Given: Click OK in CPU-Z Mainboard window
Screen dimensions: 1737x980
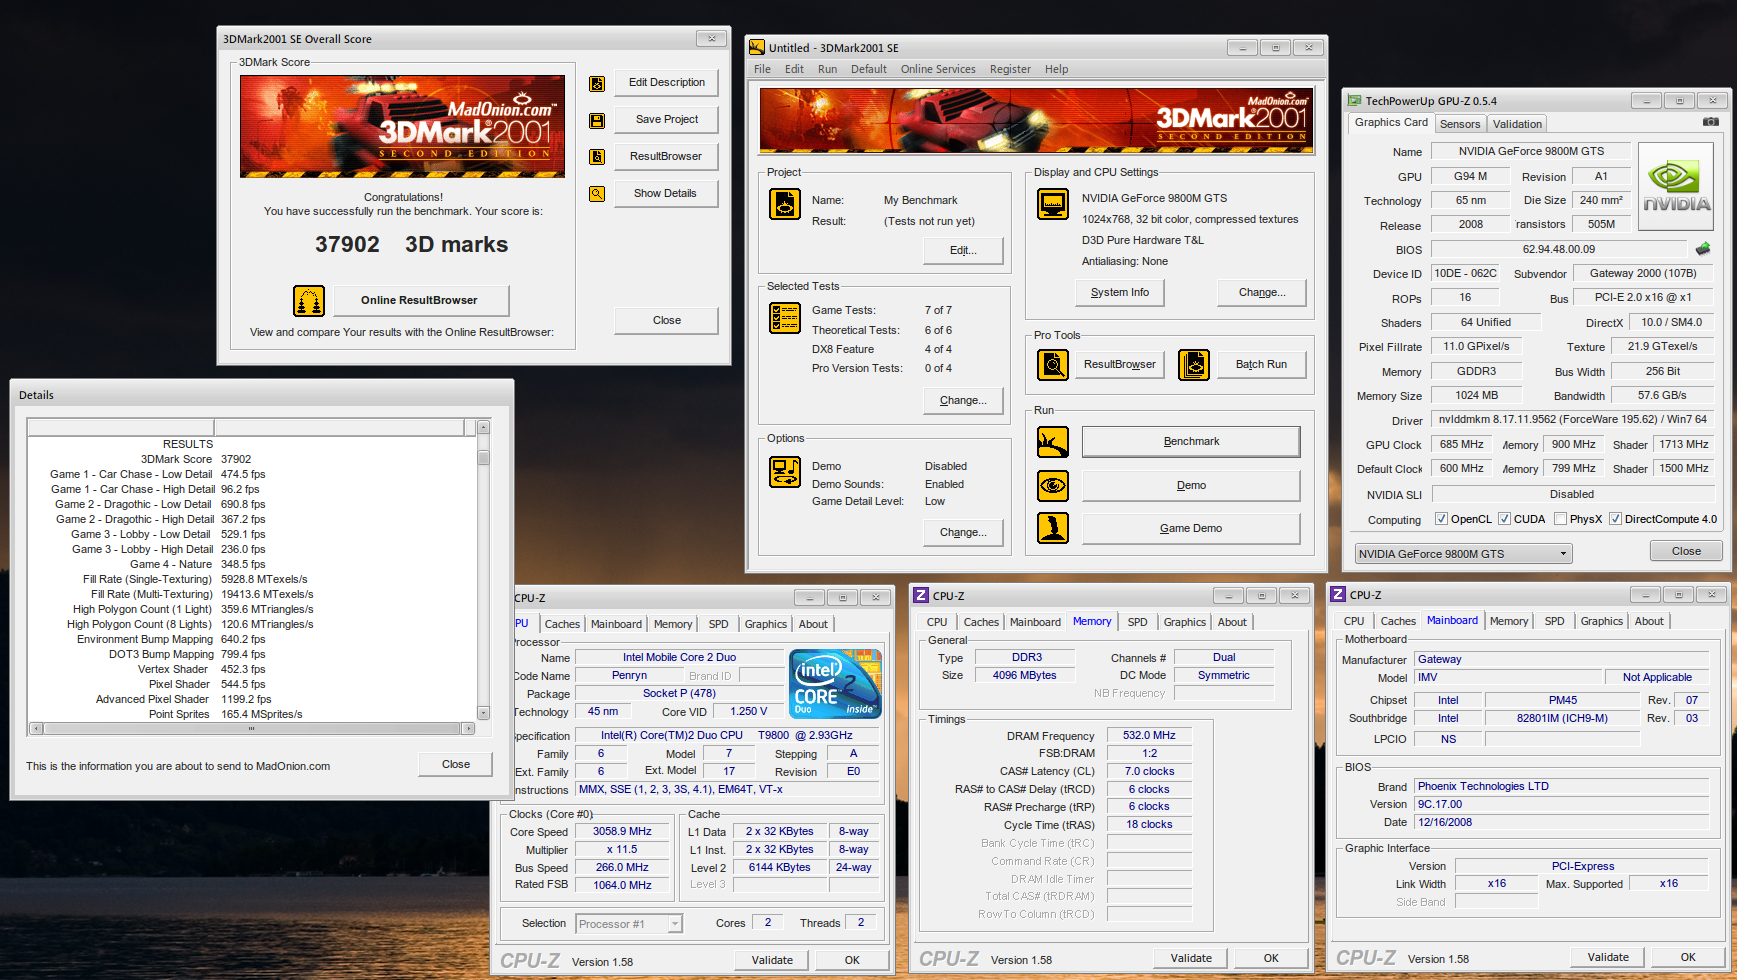Looking at the screenshot, I should 1688,957.
